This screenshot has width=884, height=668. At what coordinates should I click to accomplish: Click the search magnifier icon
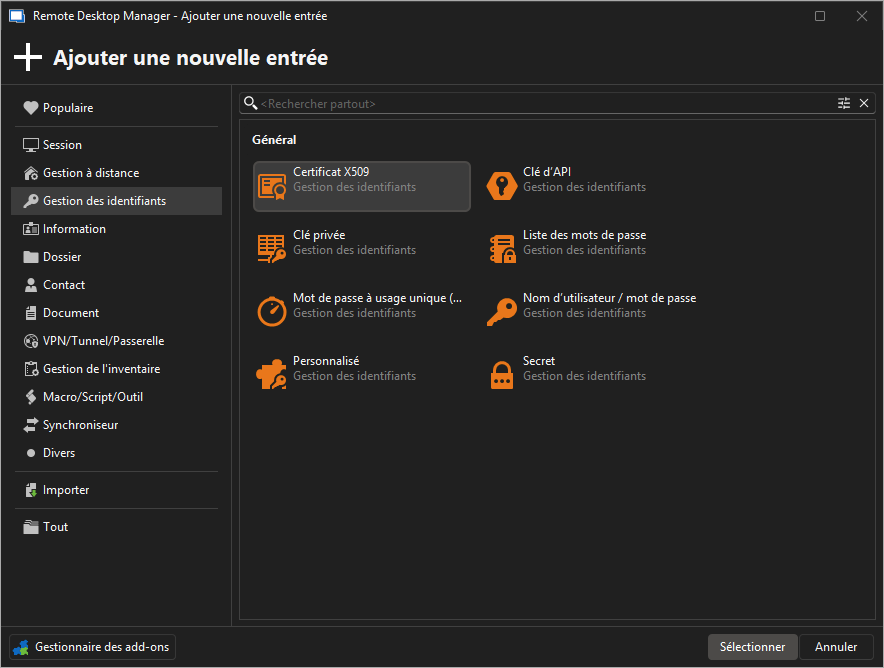[x=250, y=103]
